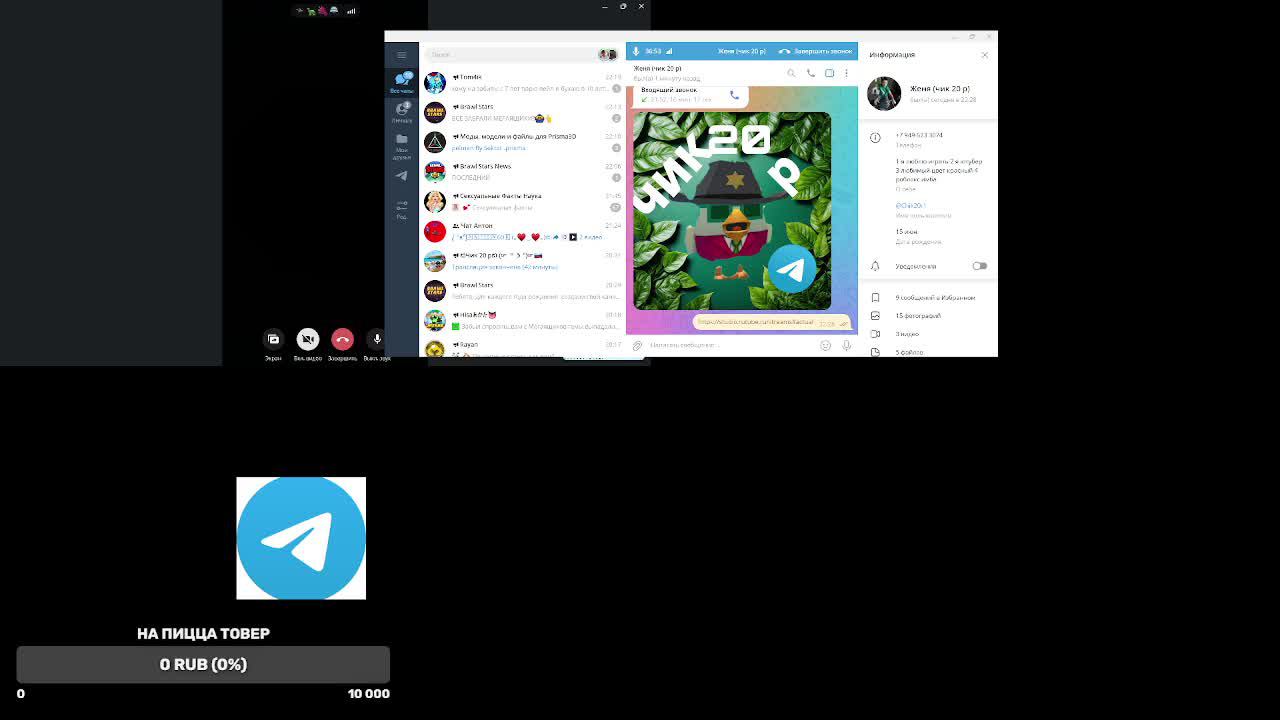This screenshot has width=1280, height=720.
Task: Toggle the chat info side panel
Action: (x=829, y=73)
